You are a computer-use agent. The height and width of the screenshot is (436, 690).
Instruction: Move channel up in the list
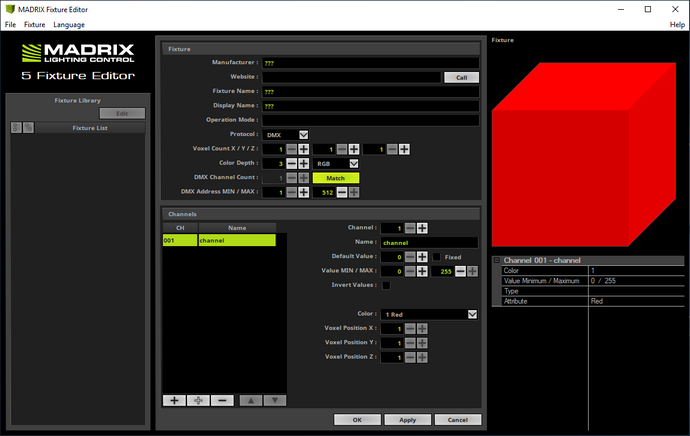pyautogui.click(x=251, y=400)
